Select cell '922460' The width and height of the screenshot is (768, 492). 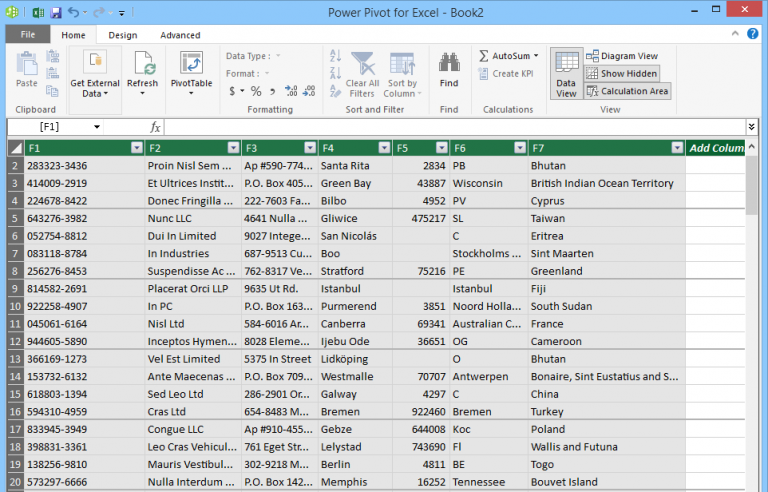(421, 412)
